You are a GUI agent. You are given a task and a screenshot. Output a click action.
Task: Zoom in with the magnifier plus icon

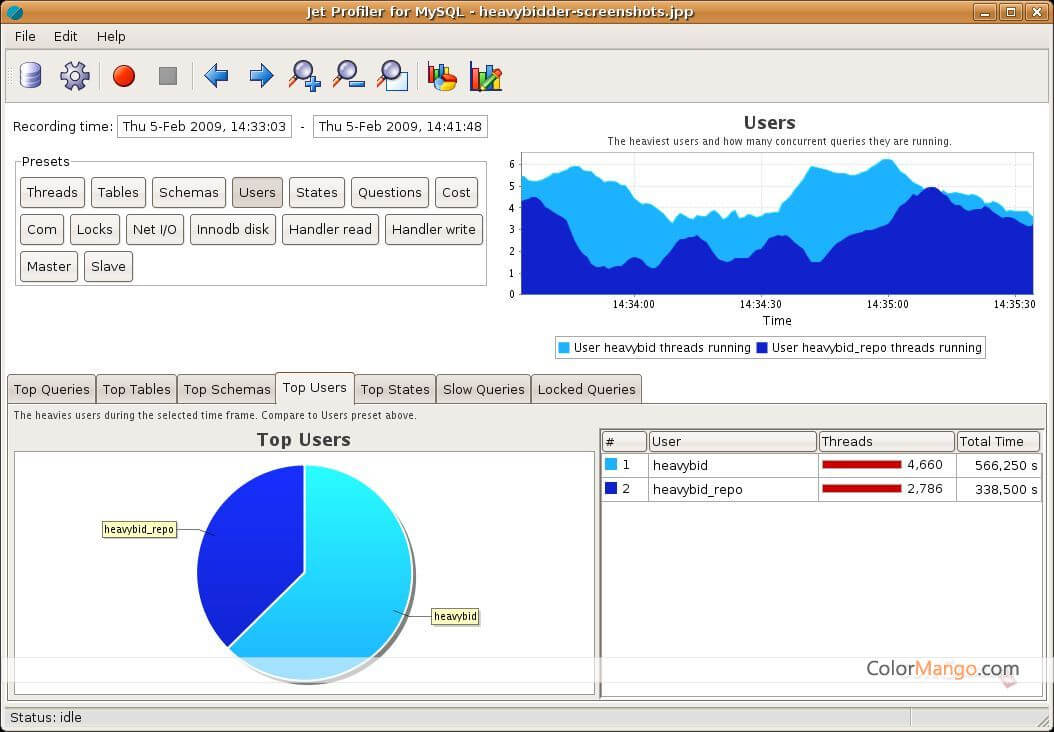[304, 76]
